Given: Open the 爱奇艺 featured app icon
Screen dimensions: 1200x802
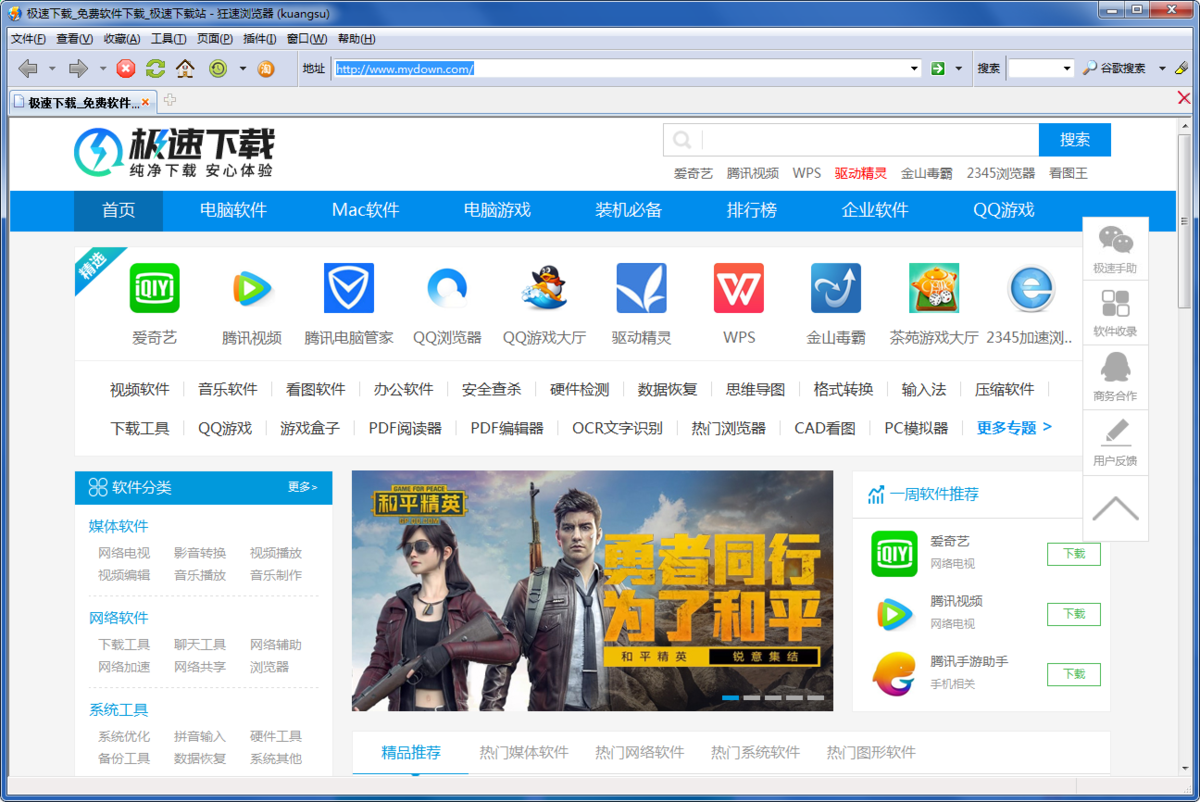Looking at the screenshot, I should click(x=154, y=288).
